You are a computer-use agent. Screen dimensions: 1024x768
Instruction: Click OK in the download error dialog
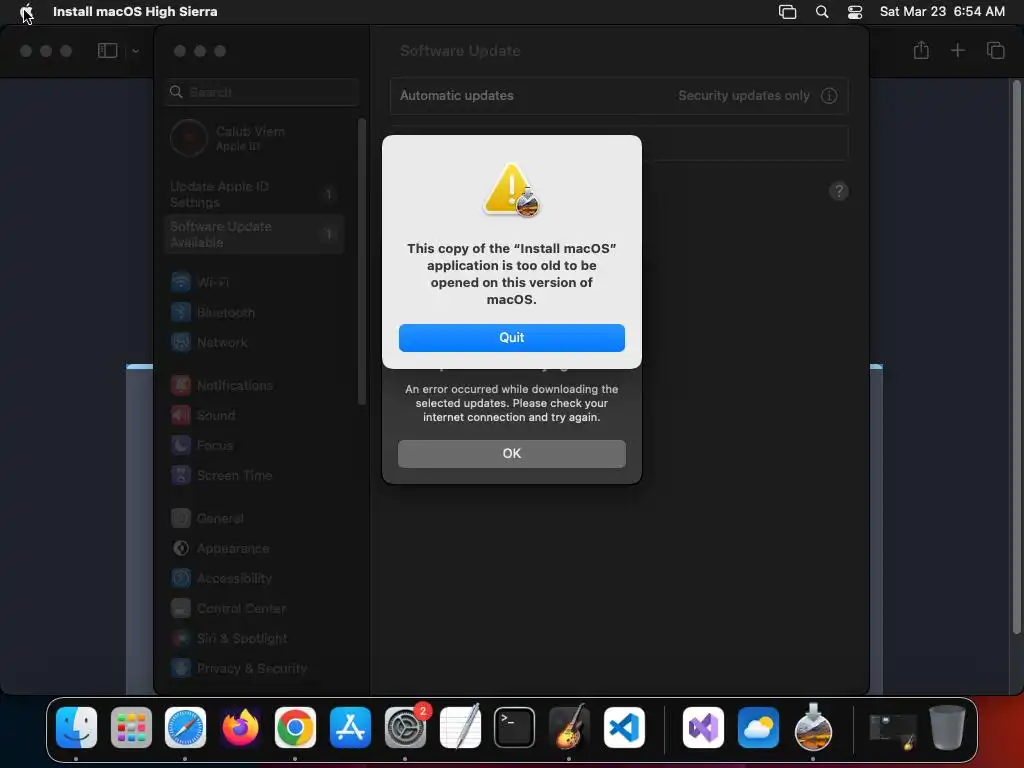(511, 453)
